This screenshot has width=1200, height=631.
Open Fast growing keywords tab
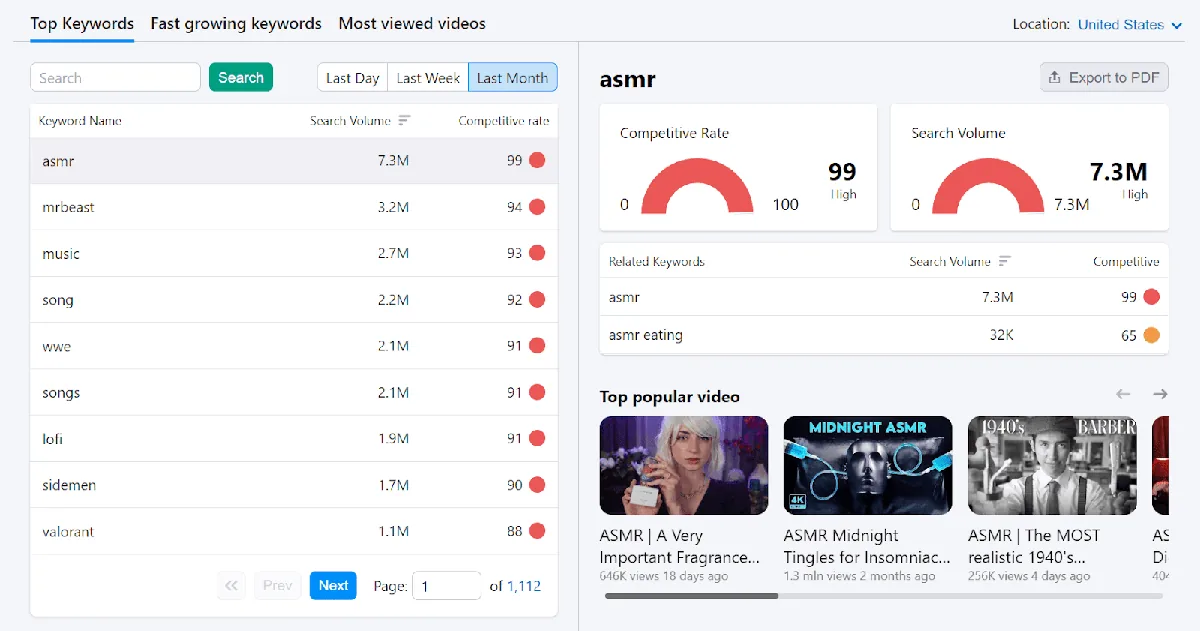(x=236, y=23)
